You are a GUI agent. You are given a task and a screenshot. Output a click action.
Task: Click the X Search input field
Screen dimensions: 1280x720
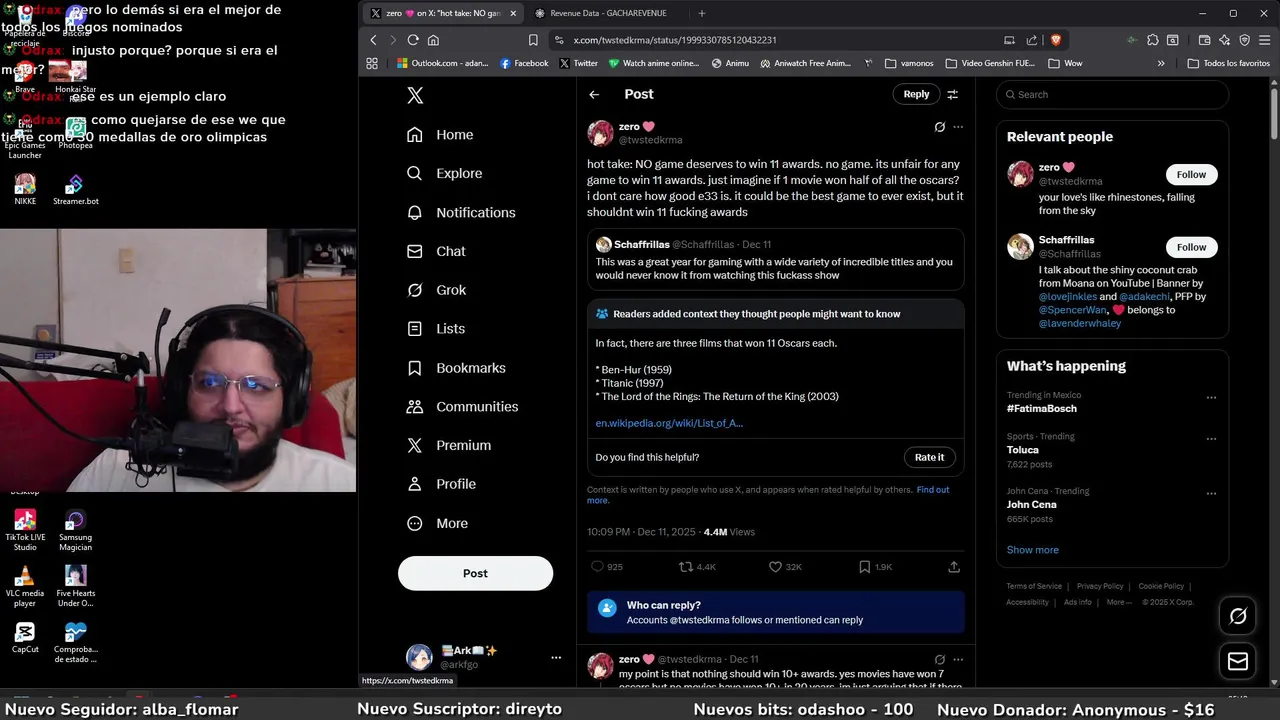pyautogui.click(x=1112, y=94)
